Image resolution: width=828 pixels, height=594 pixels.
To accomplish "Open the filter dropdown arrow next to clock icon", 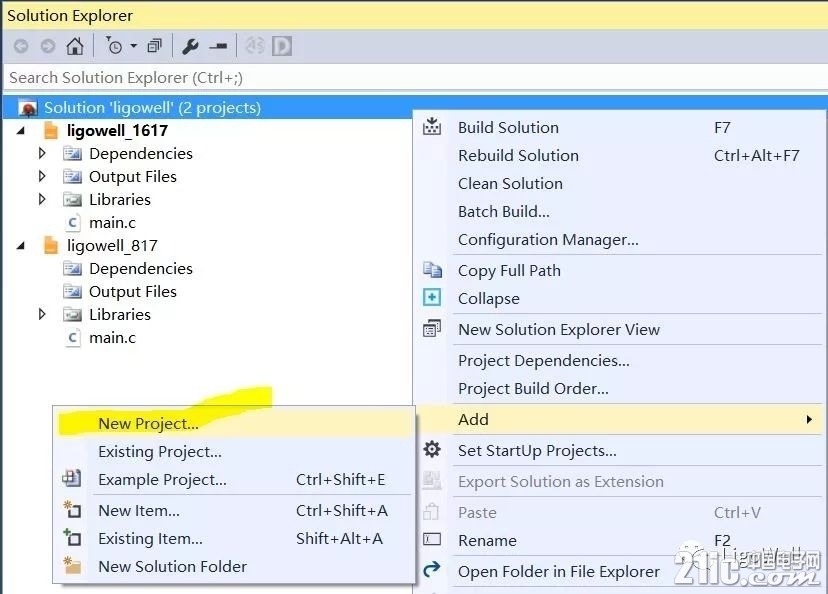I will click(x=133, y=45).
